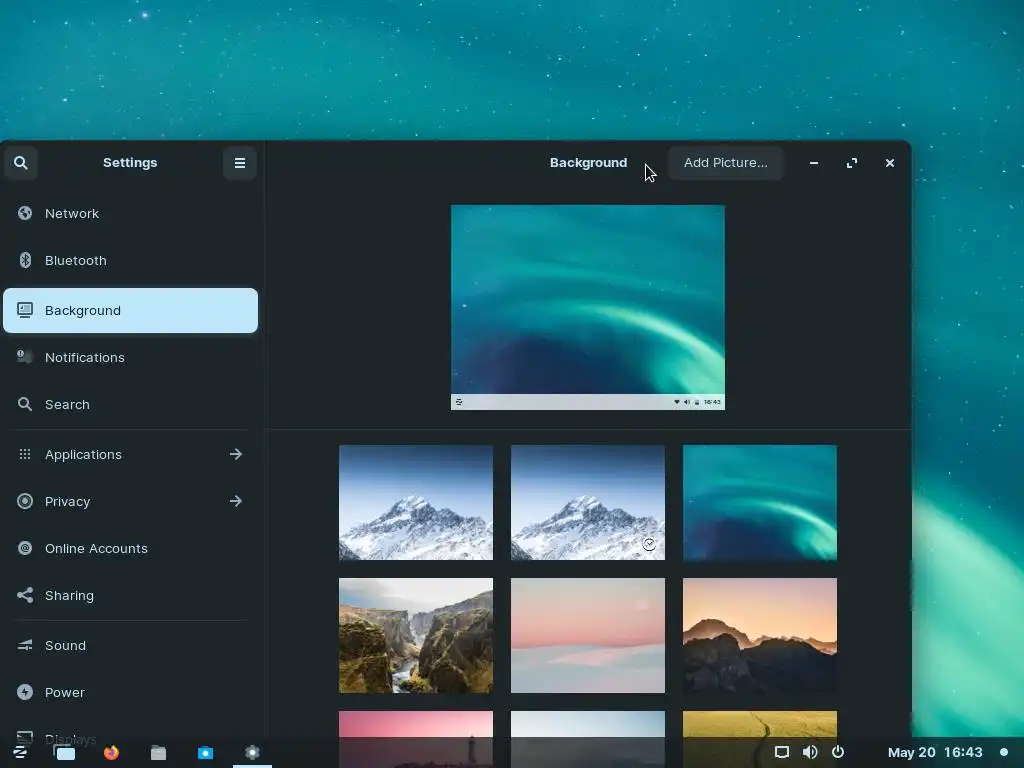Click the Sound icon in sidebar
Screen dimensions: 1024x768
25,645
